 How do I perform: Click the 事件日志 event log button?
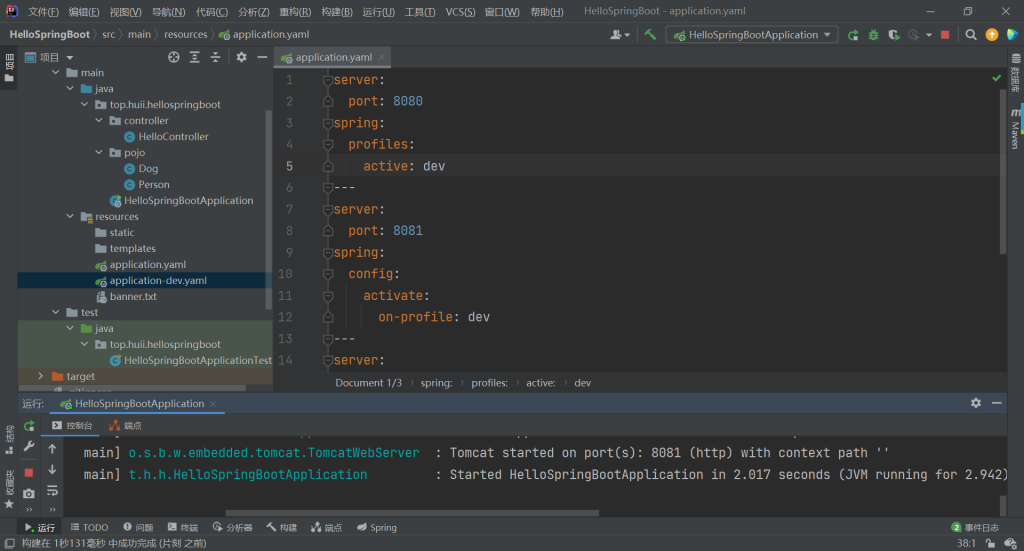pos(974,527)
